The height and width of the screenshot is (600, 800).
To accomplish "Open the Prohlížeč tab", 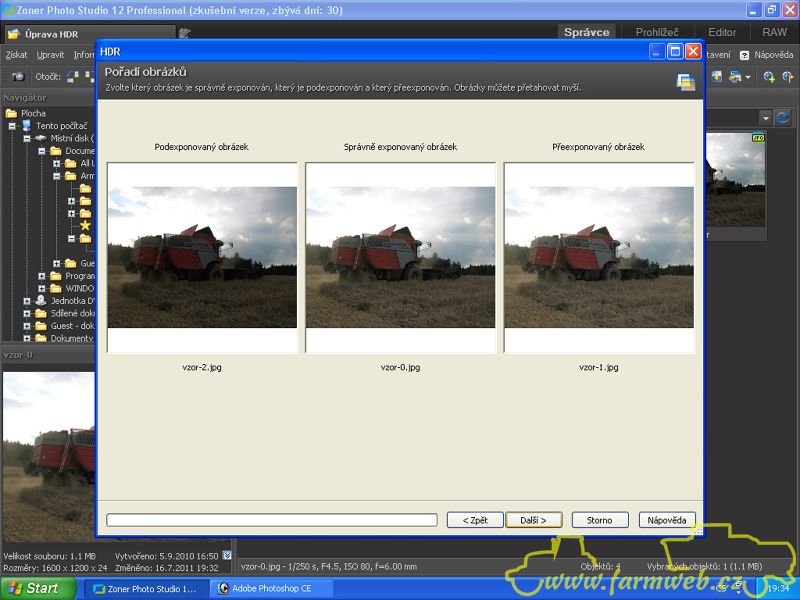I will [657, 32].
